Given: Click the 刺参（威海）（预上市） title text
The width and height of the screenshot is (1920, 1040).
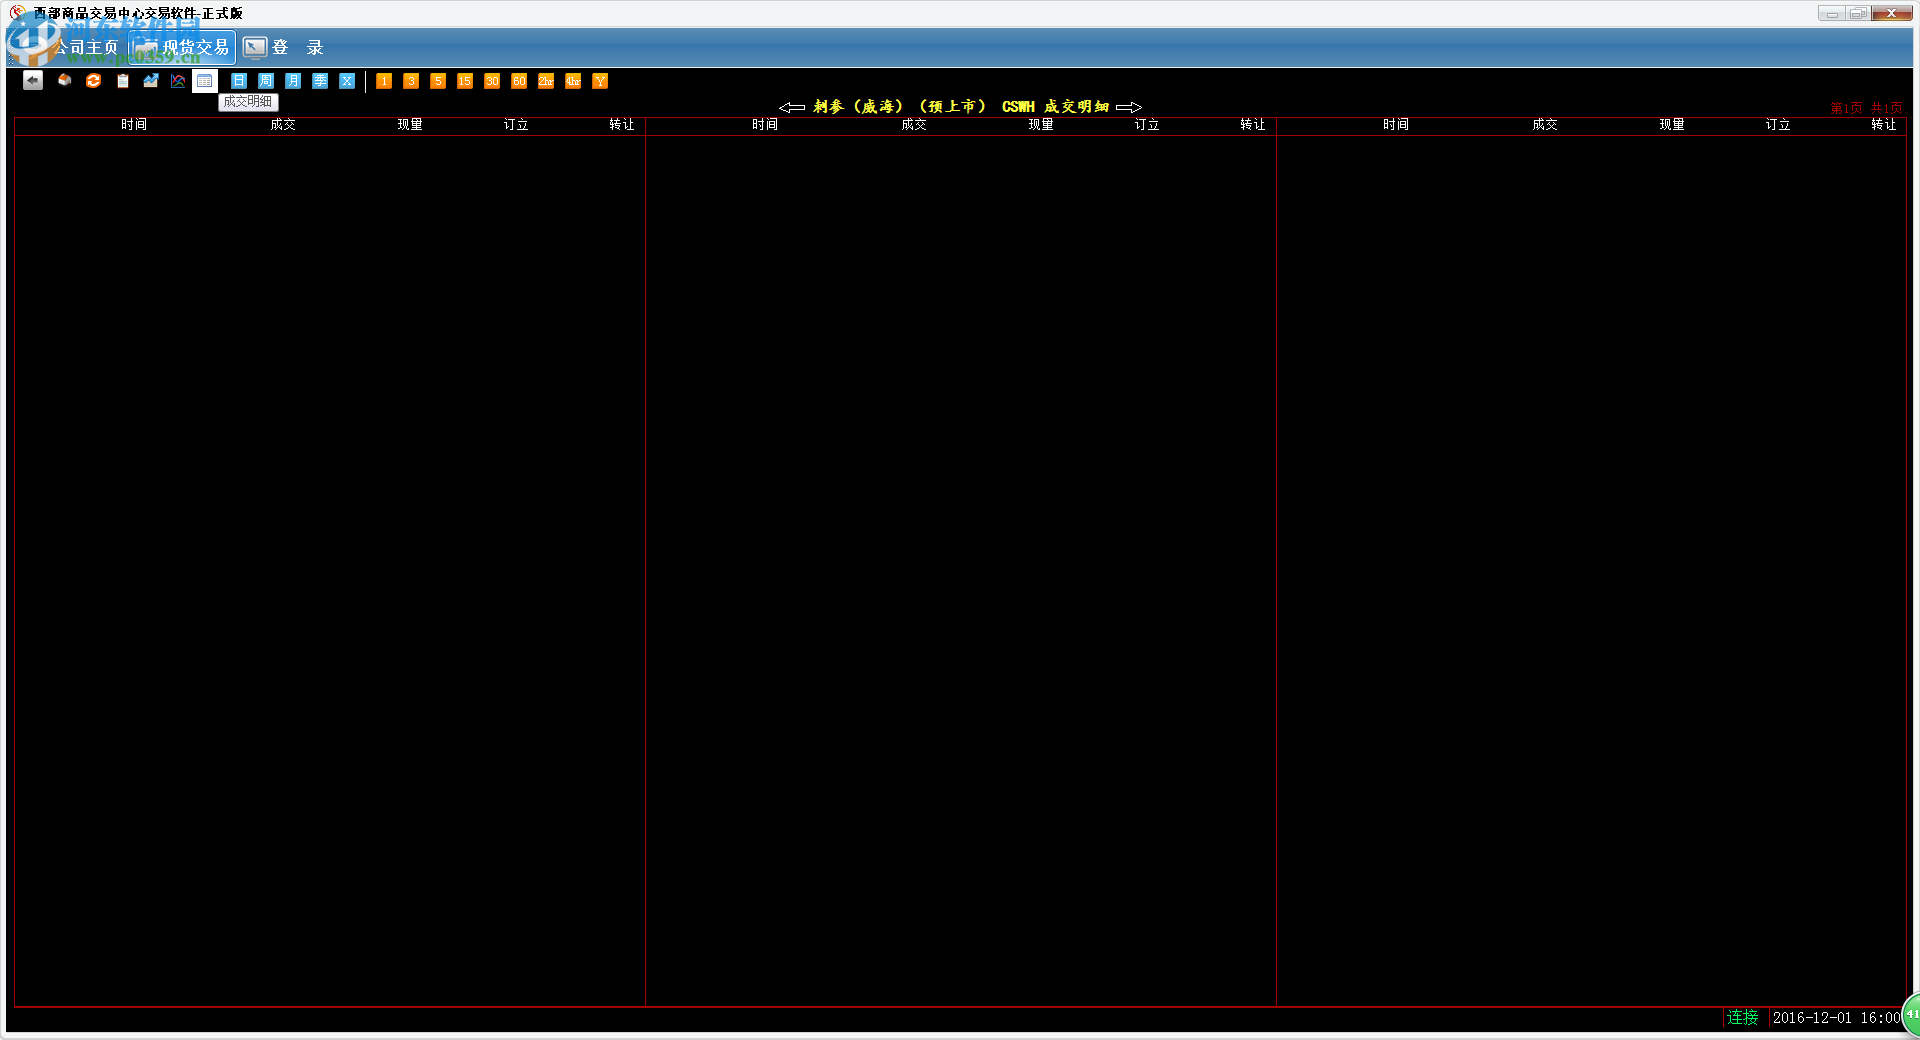Looking at the screenshot, I should click(900, 107).
